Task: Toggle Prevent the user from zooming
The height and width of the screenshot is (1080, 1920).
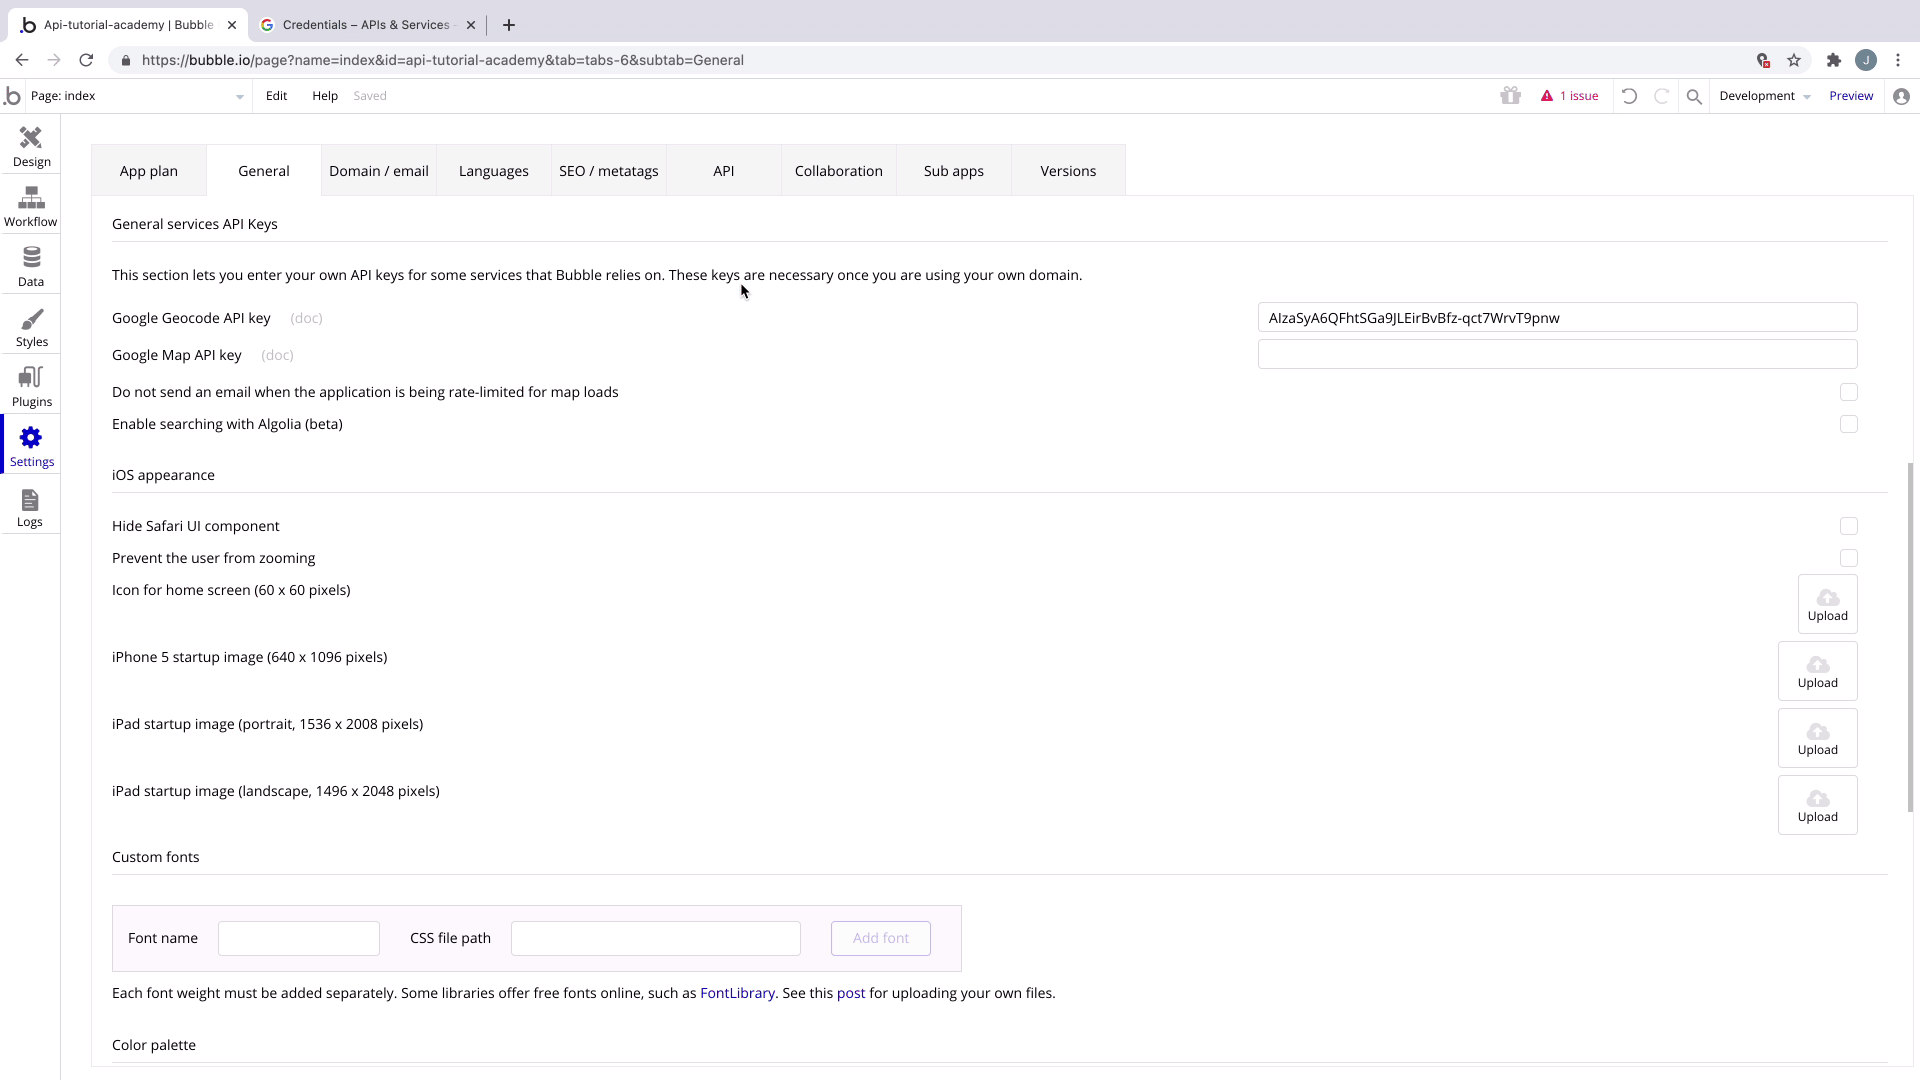Action: (x=1848, y=558)
